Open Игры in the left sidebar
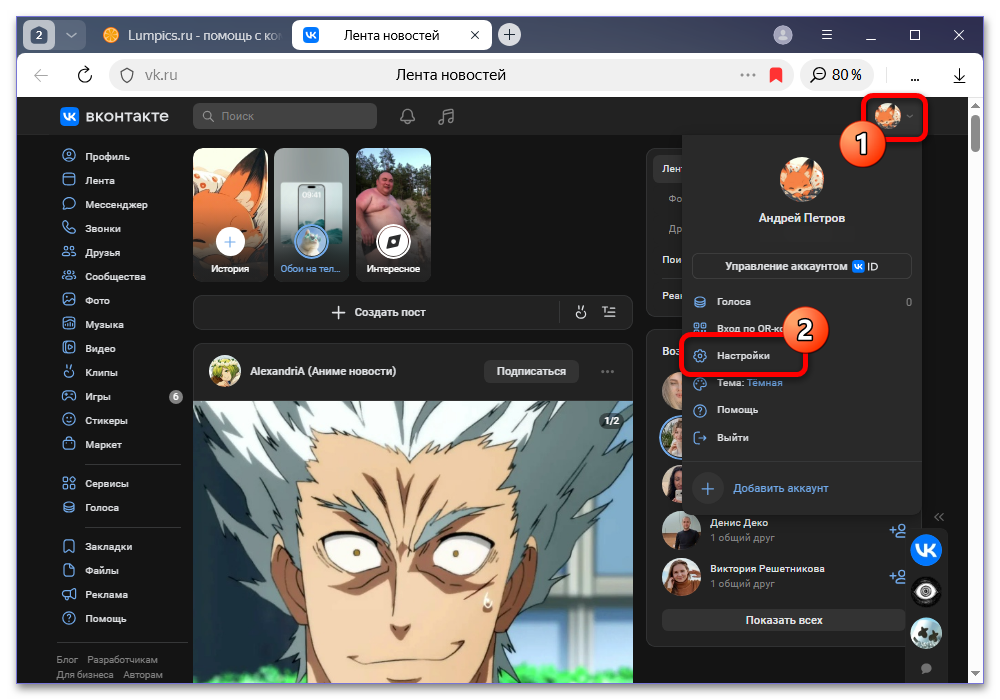The width and height of the screenshot is (1000, 700). pyautogui.click(x=86, y=397)
